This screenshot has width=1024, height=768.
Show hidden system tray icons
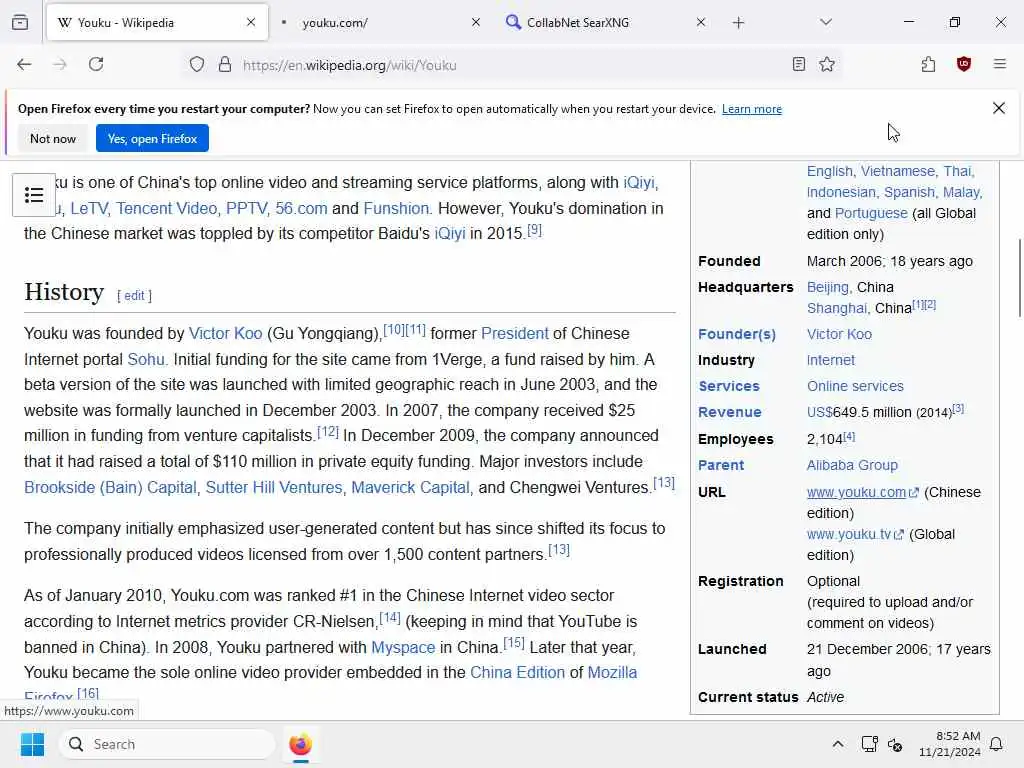point(838,744)
